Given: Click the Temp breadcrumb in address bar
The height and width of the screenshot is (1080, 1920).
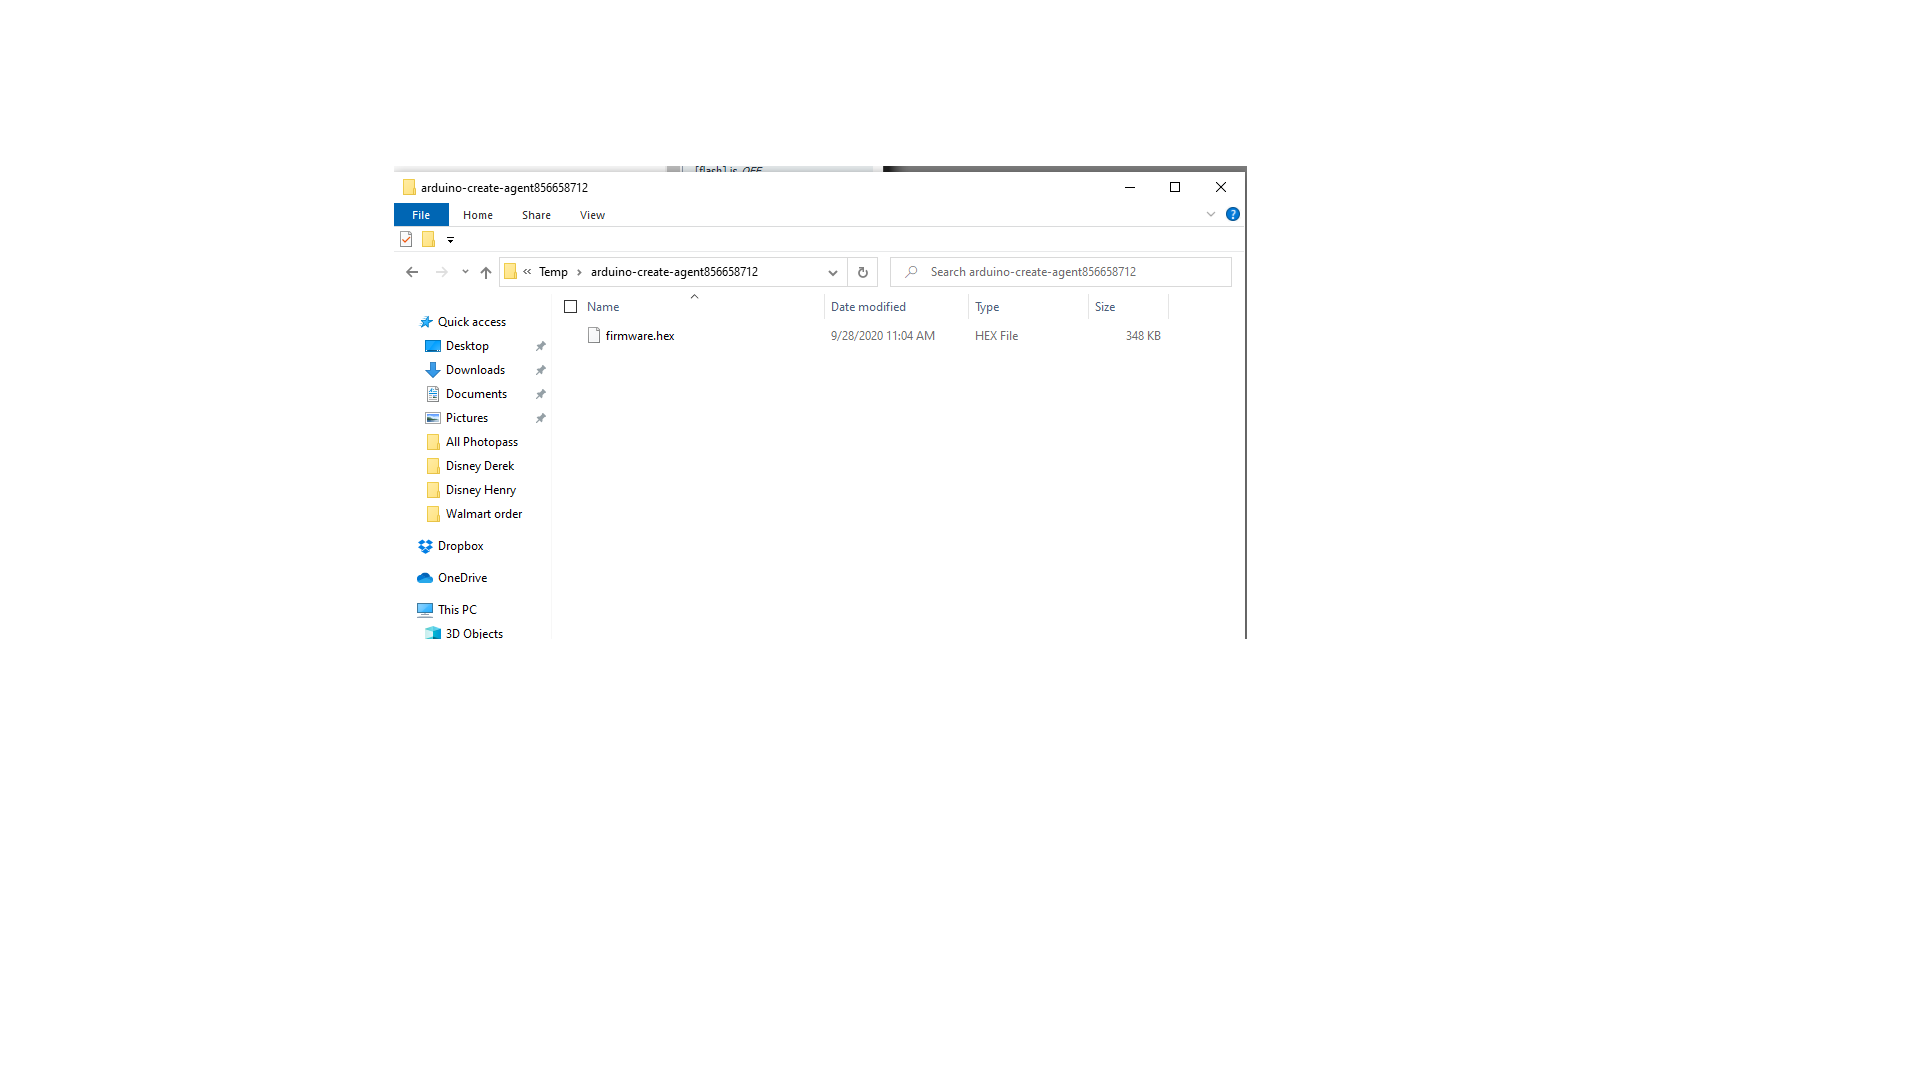Looking at the screenshot, I should pos(553,272).
